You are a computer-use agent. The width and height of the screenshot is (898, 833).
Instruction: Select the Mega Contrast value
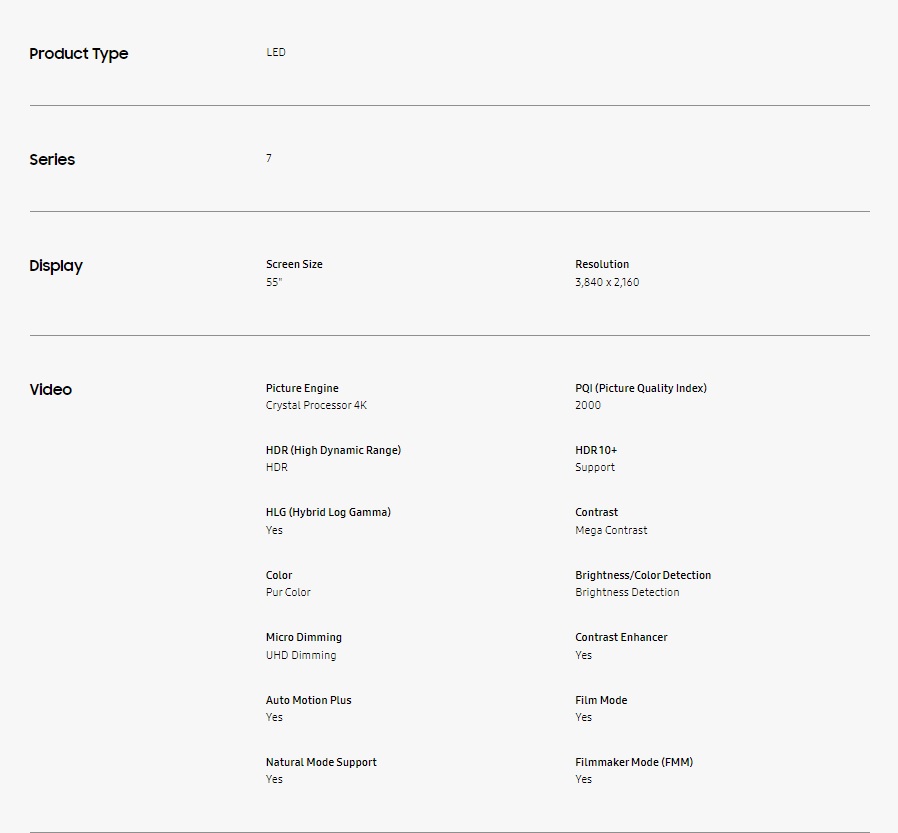(x=611, y=530)
